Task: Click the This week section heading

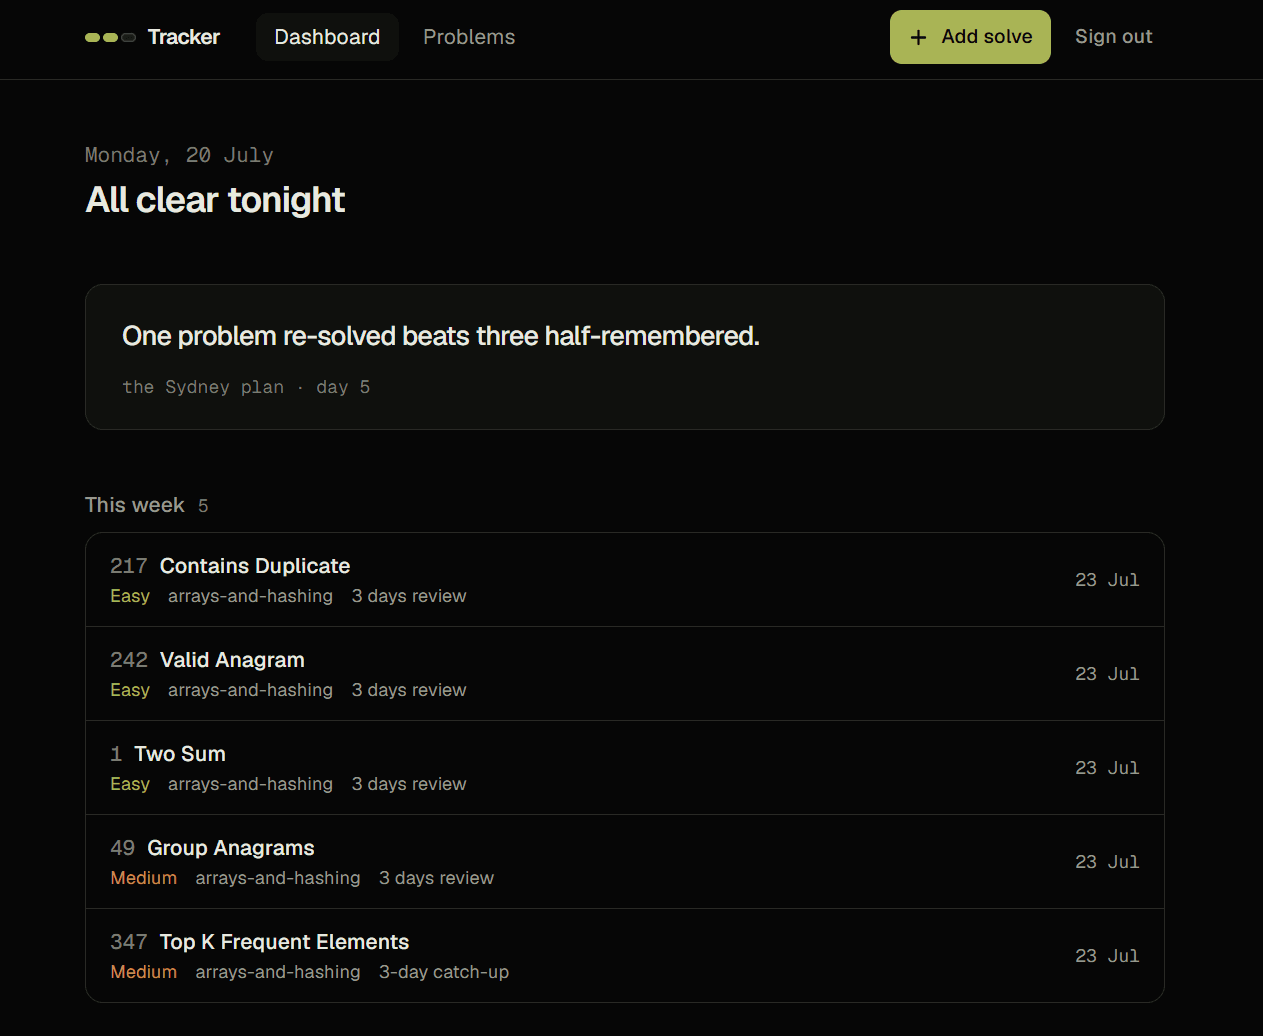Action: coord(135,505)
